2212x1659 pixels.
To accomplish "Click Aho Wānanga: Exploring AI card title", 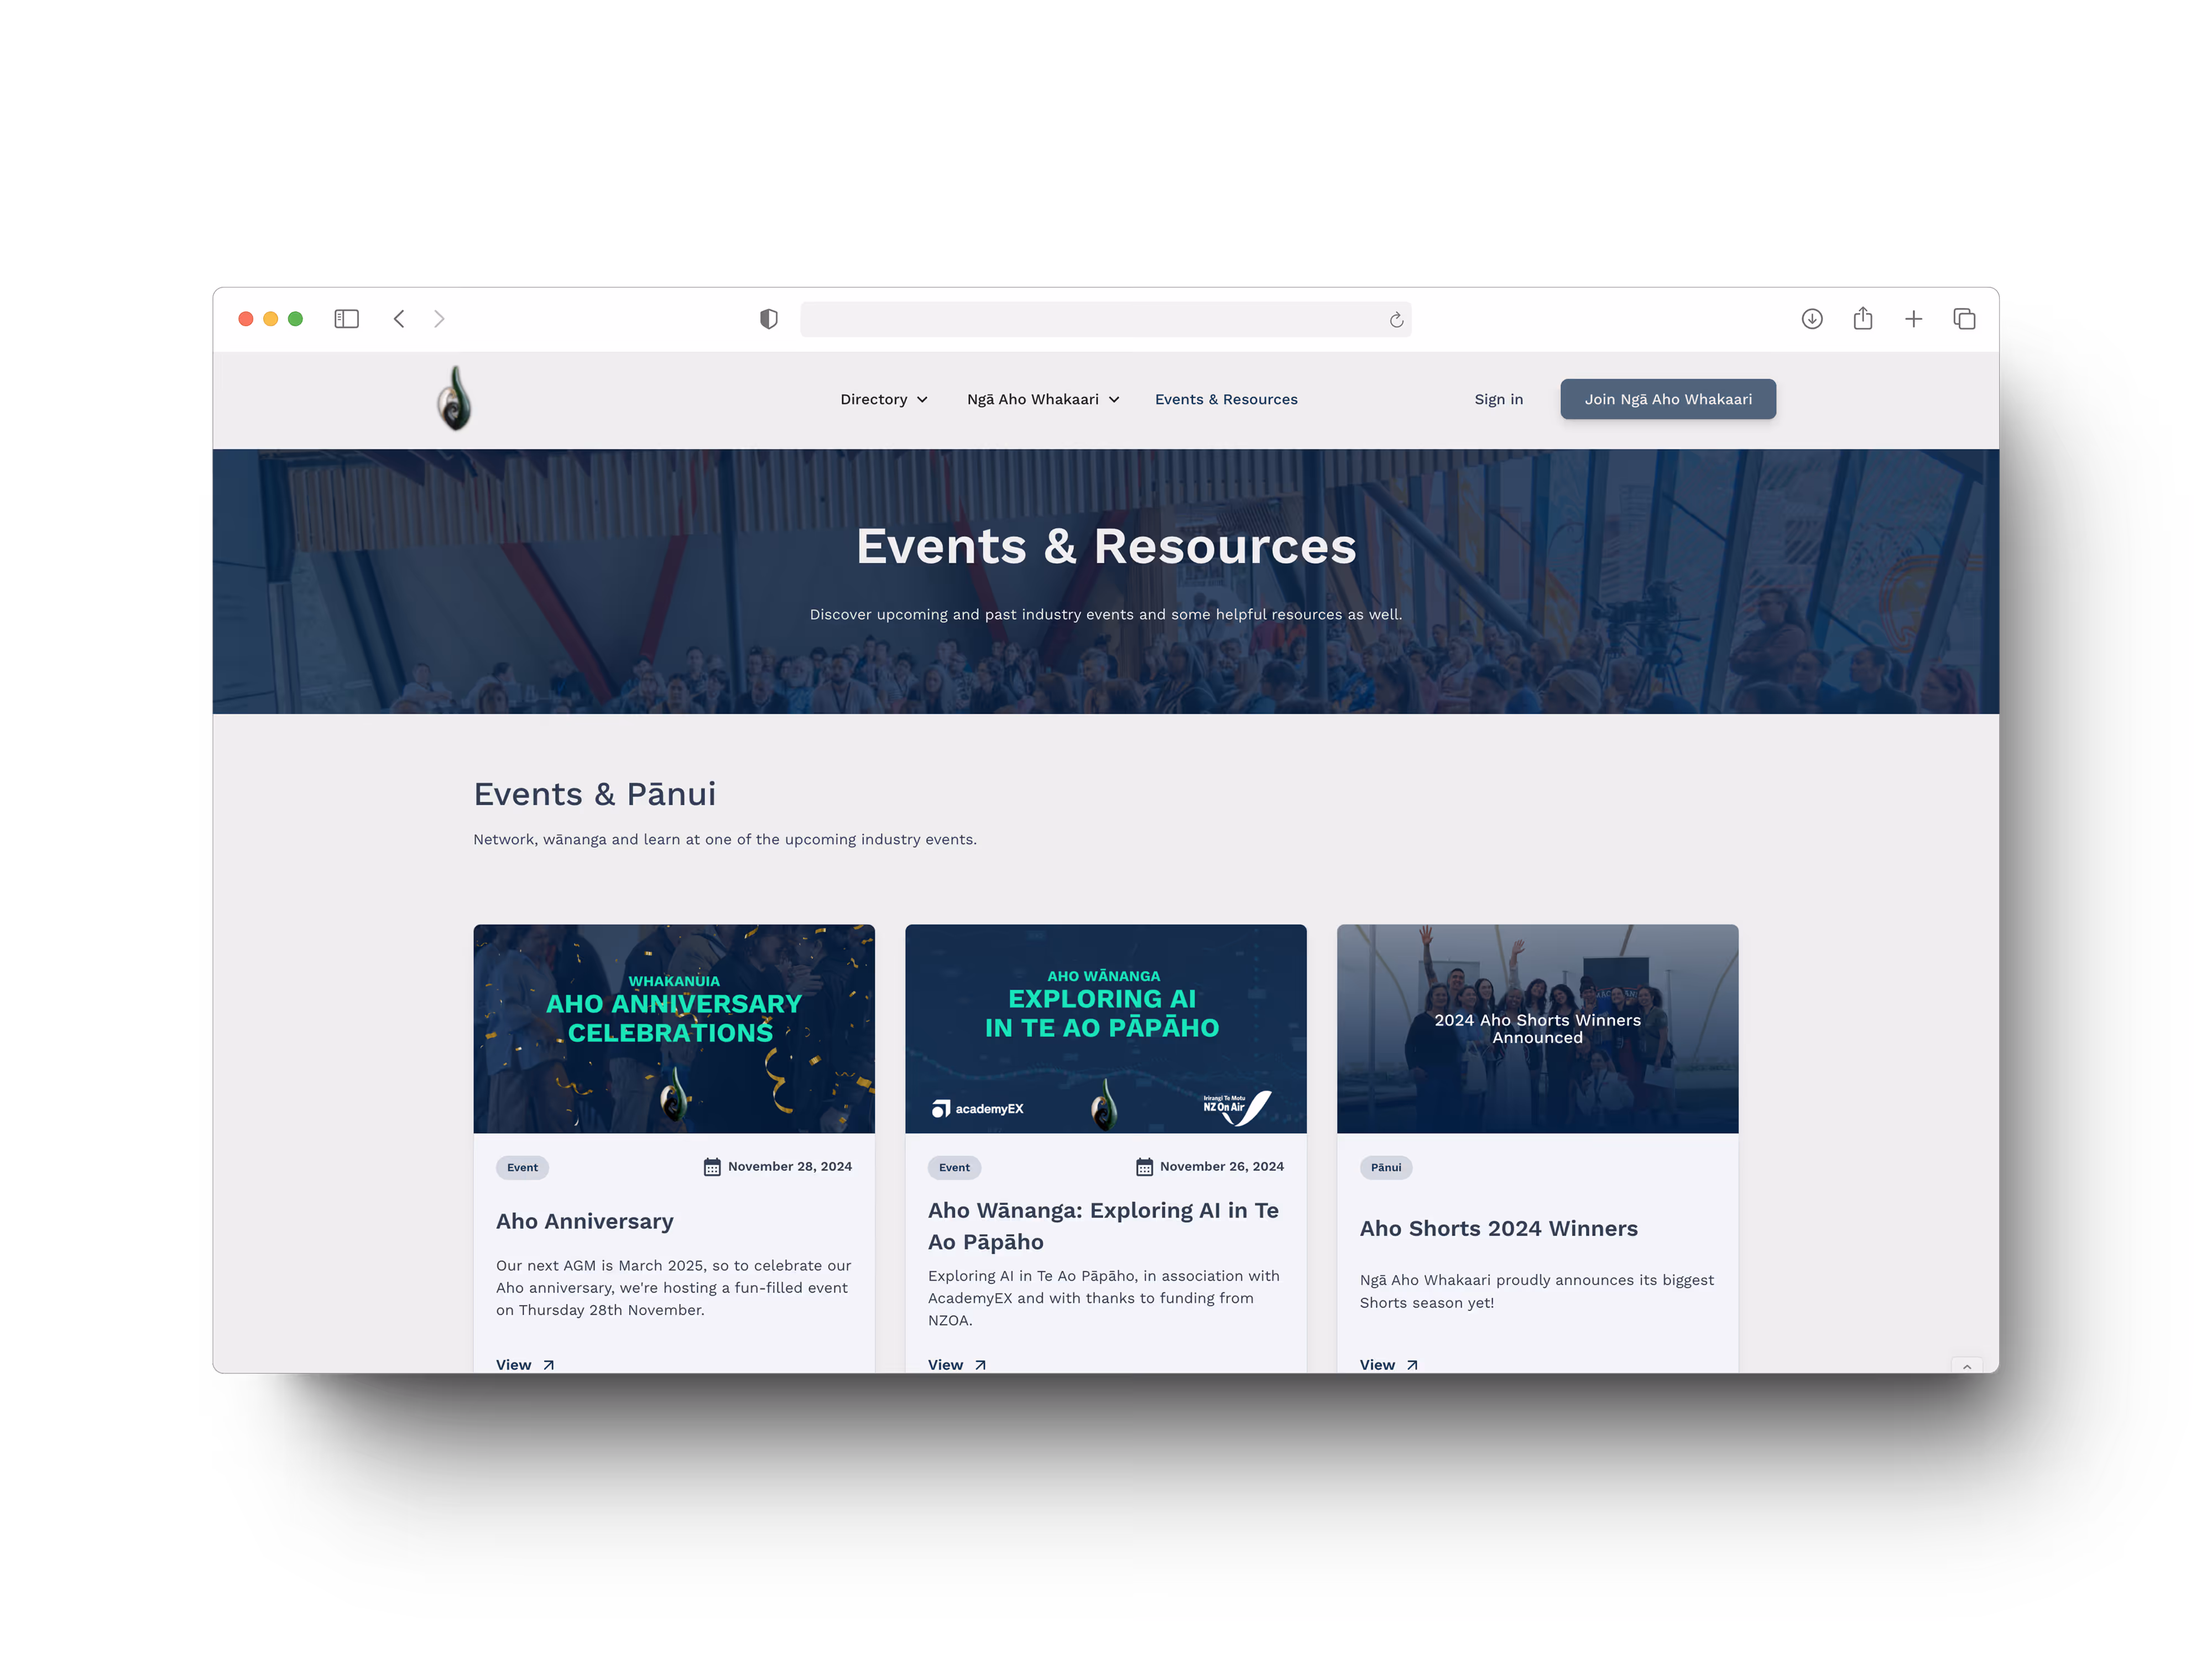I will (x=1103, y=1226).
